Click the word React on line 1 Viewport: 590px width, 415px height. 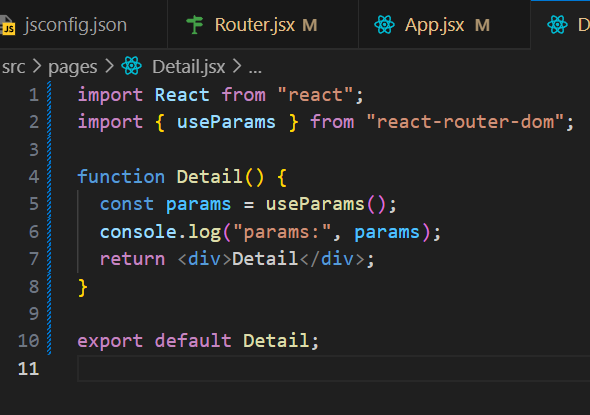[182, 95]
